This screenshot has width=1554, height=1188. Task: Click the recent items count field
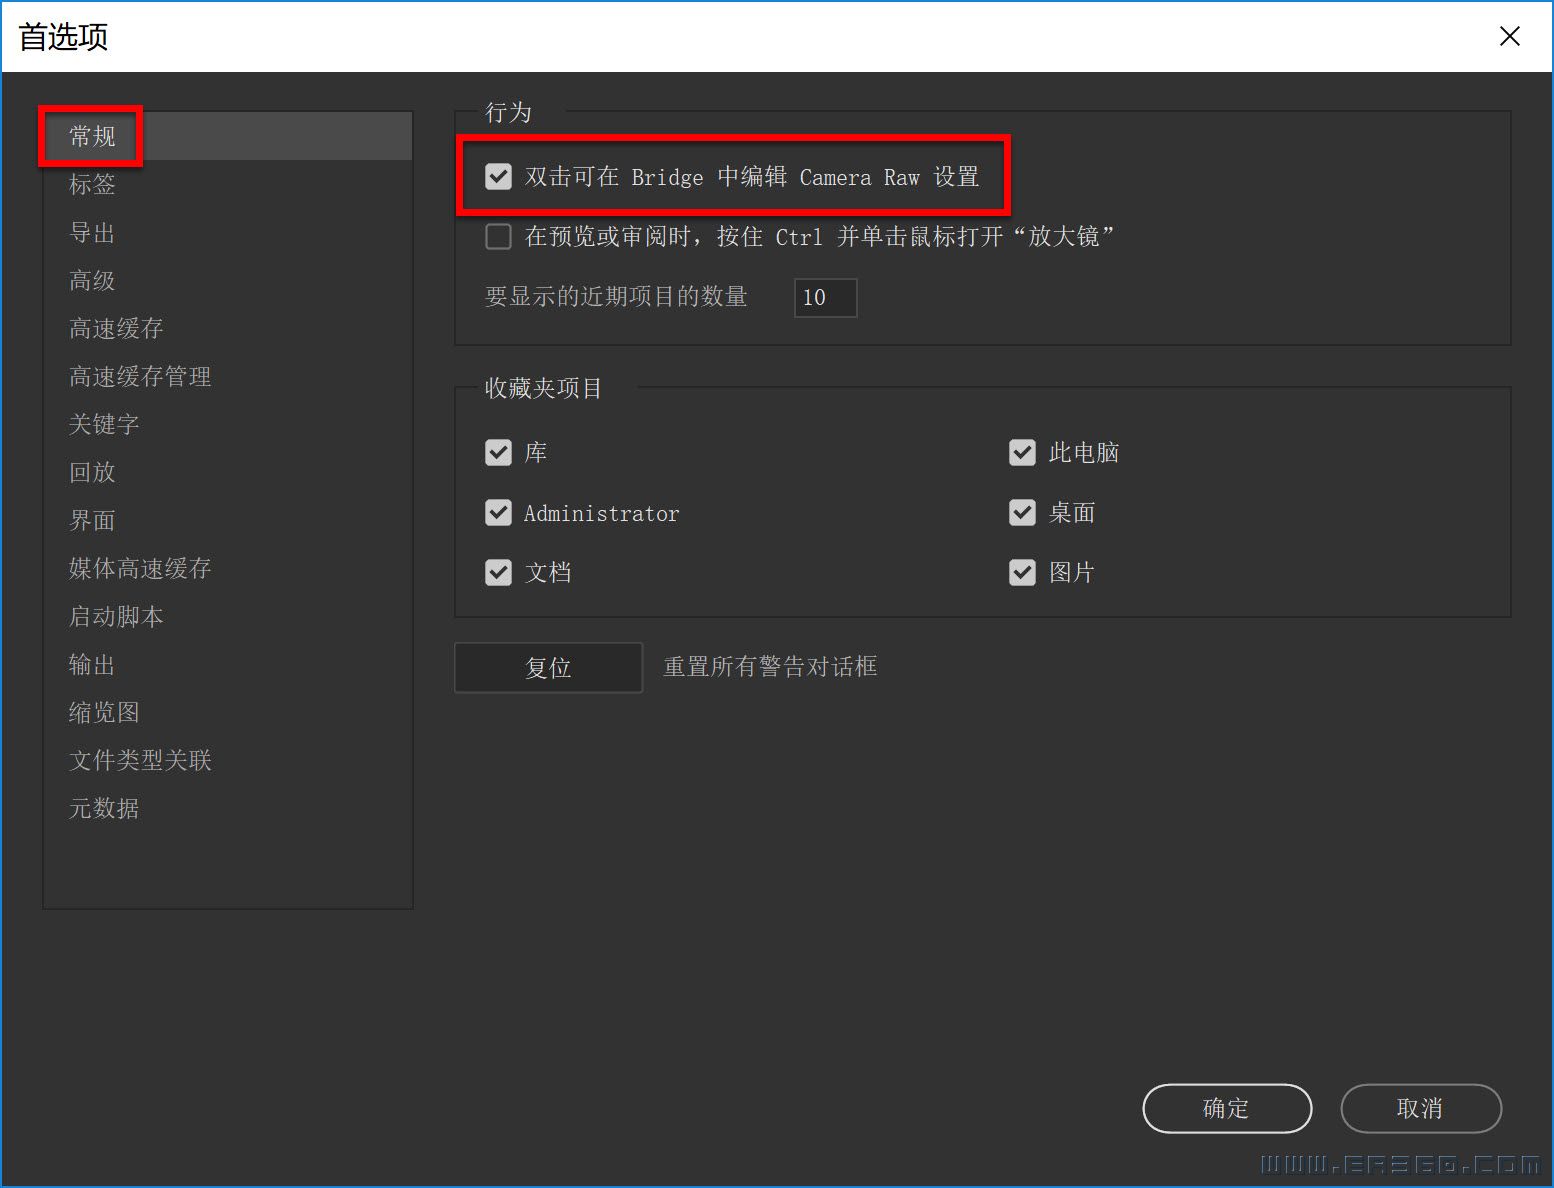pos(825,297)
